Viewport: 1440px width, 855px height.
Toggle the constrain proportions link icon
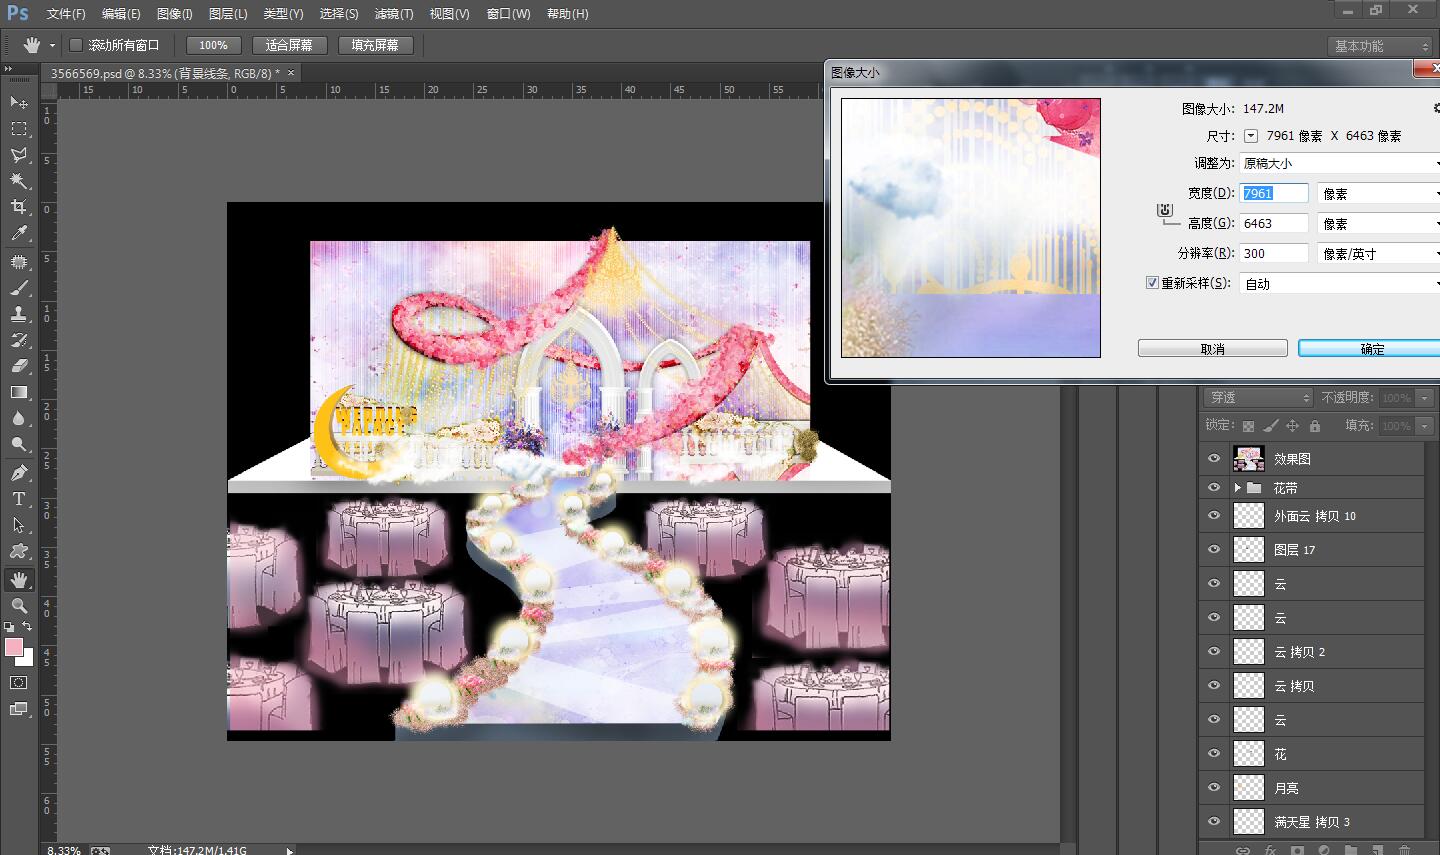[x=1164, y=210]
